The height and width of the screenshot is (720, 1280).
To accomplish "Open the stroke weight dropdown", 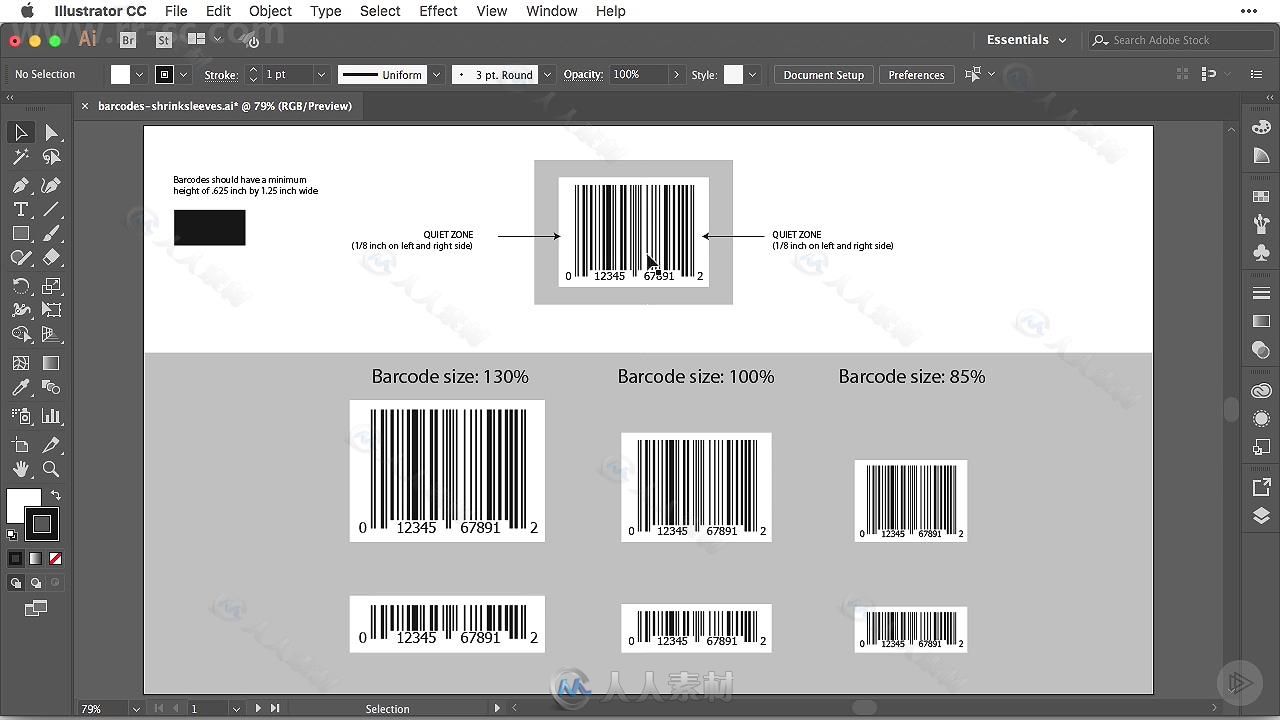I will coord(321,75).
